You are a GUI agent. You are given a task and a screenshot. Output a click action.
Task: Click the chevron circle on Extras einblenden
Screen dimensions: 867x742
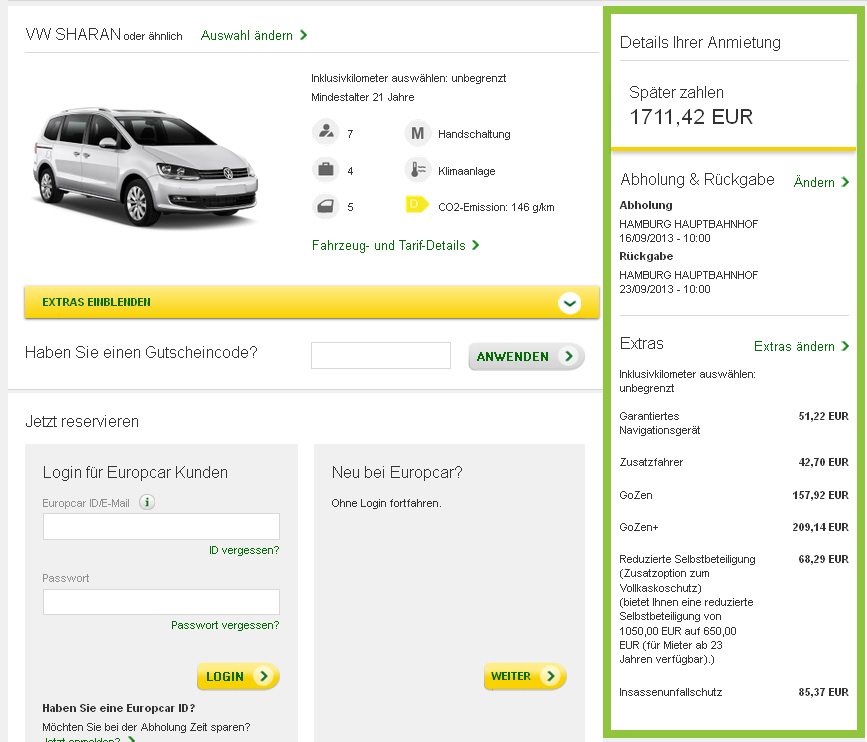(x=570, y=302)
